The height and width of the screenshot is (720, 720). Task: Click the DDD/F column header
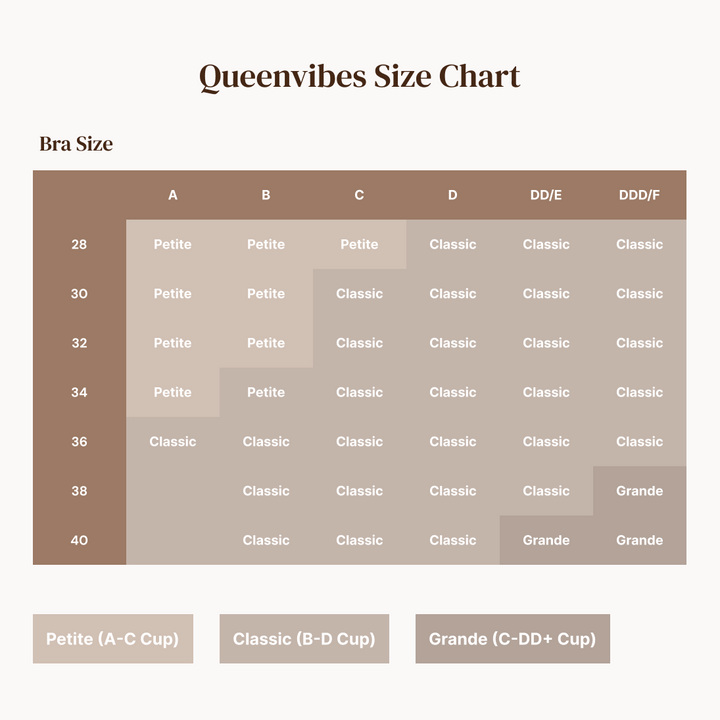click(639, 195)
